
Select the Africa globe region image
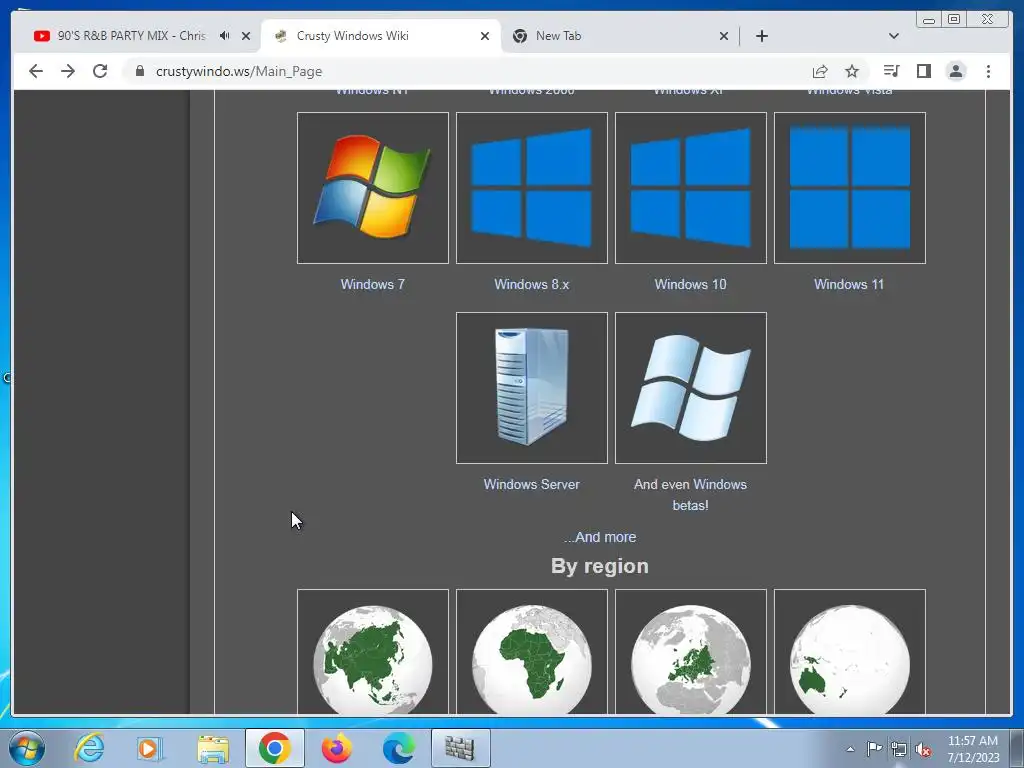click(x=532, y=652)
